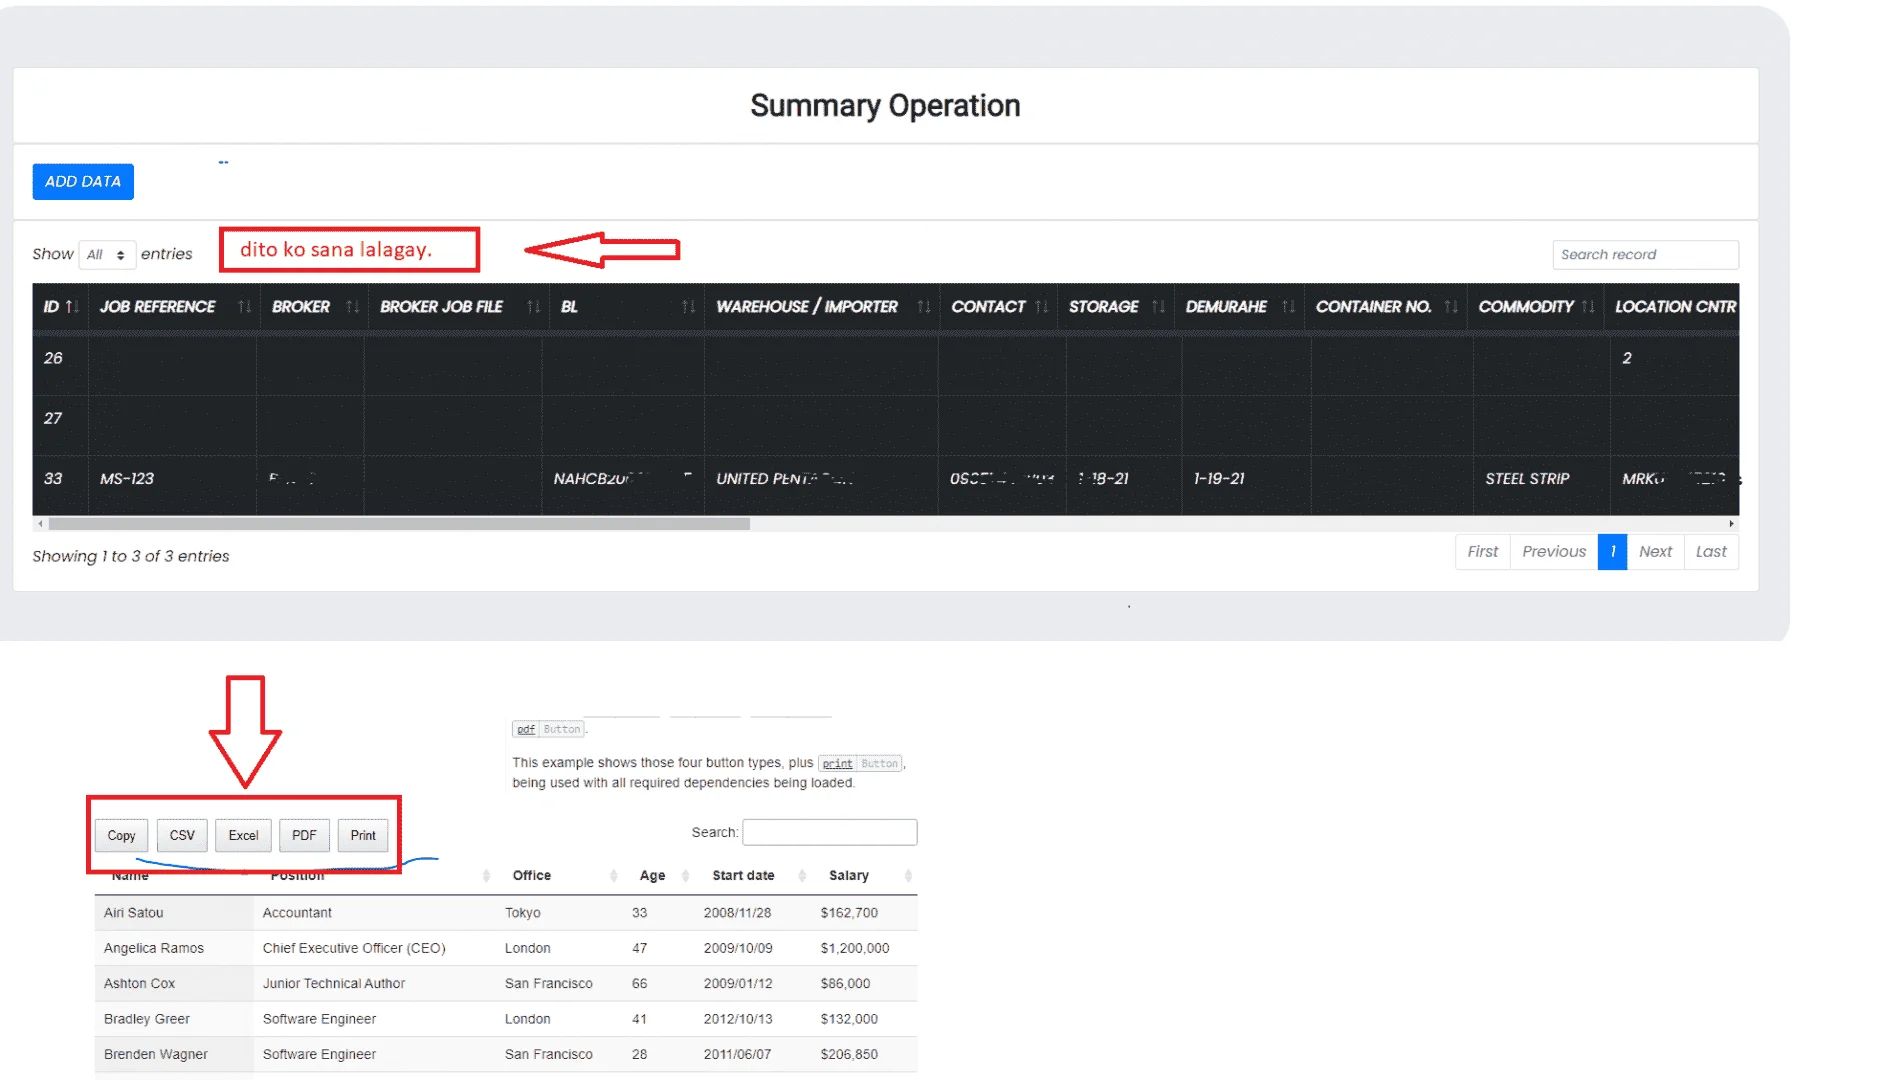Sort by BROKER JOB FILE sort icon
Image resolution: width=1904 pixels, height=1080 pixels.
(533, 307)
